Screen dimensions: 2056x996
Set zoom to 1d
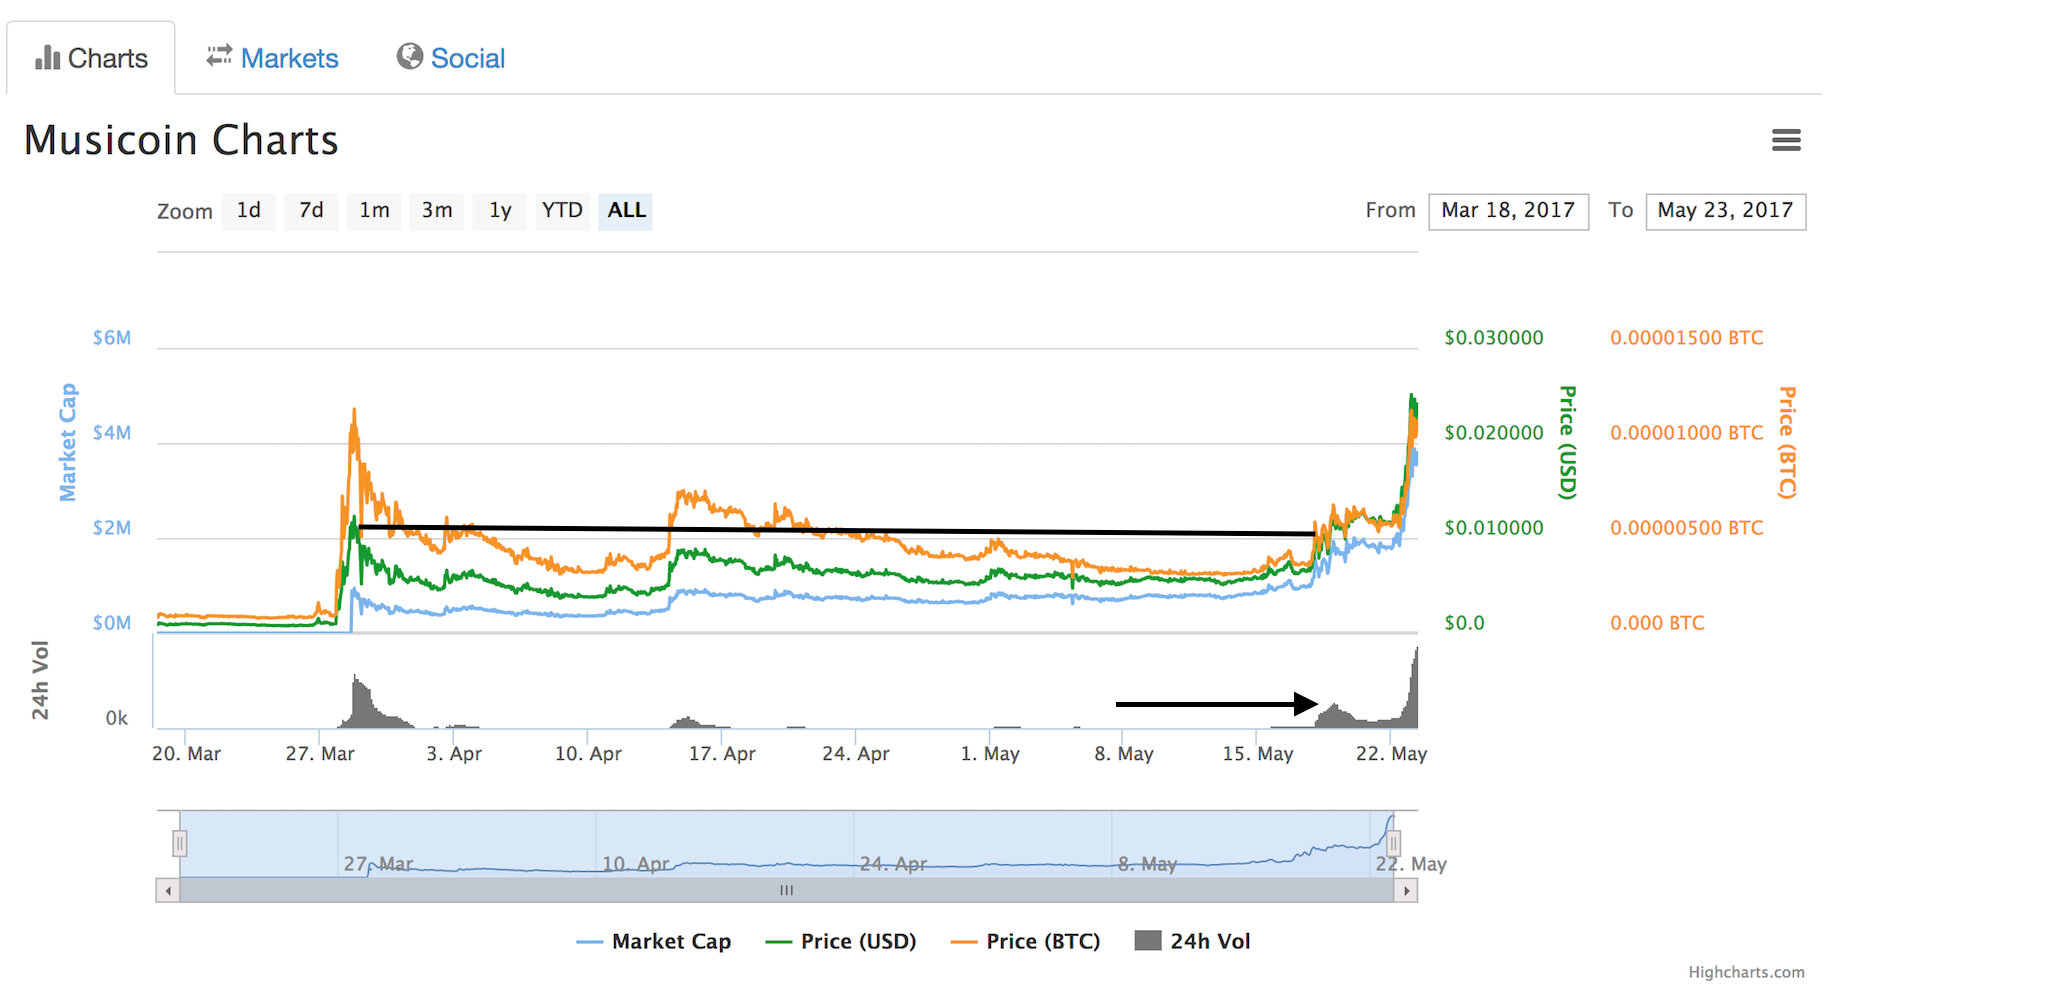coord(249,211)
